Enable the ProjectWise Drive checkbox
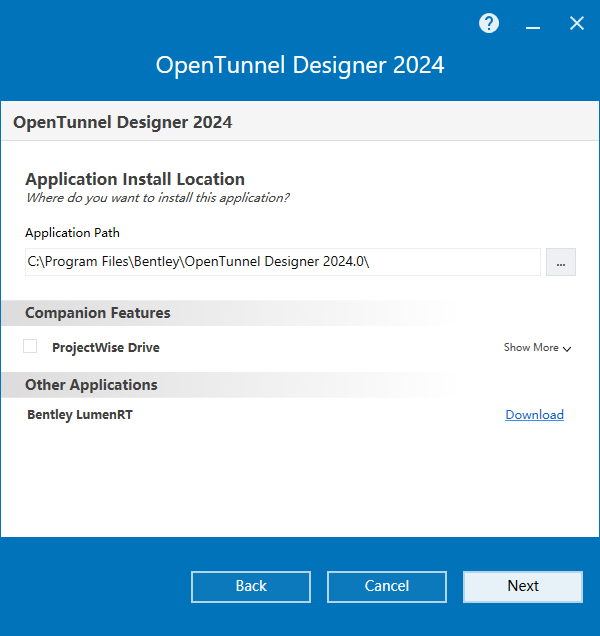 tap(30, 346)
